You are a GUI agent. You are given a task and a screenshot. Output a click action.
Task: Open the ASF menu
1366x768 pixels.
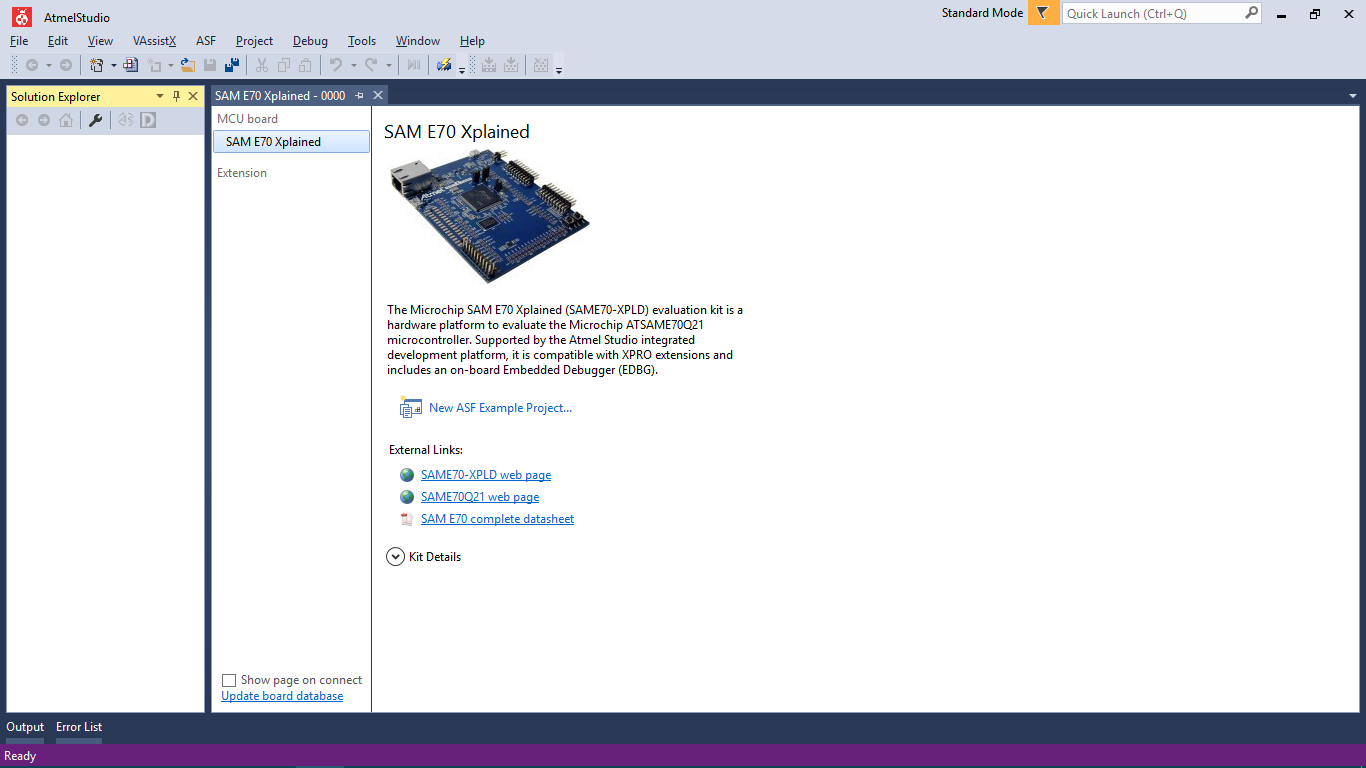206,41
